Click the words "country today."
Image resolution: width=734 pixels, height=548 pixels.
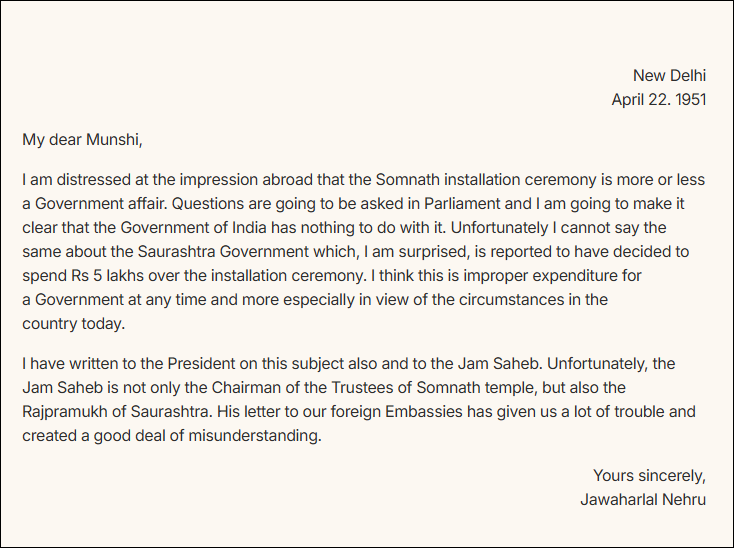coord(74,323)
